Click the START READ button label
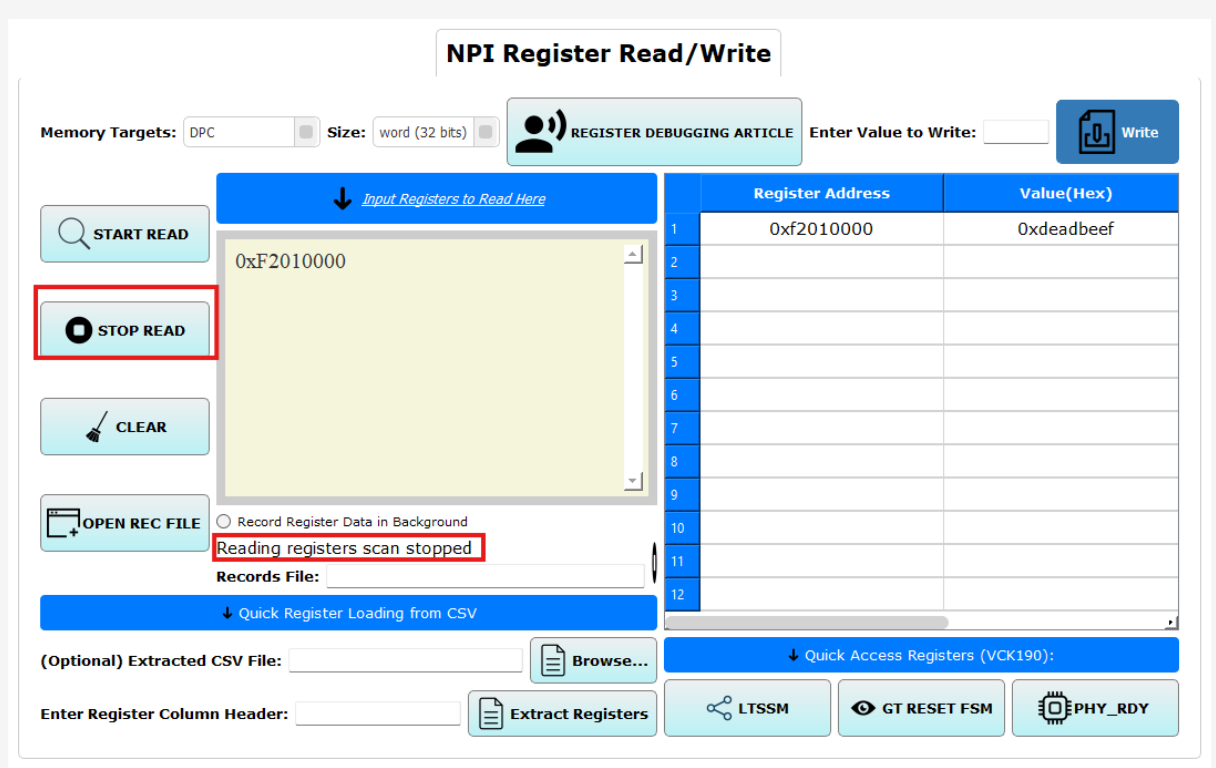The image size is (1216, 768). point(141,234)
